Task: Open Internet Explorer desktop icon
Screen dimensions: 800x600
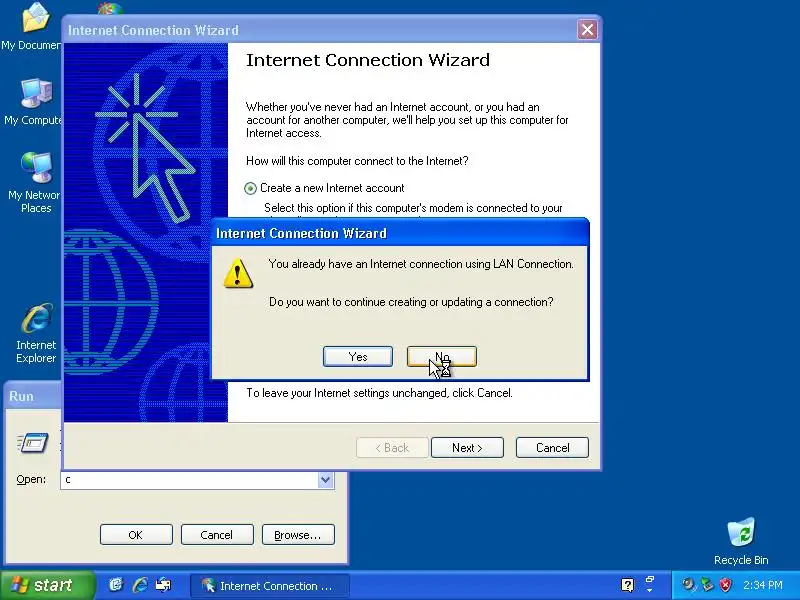Action: pyautogui.click(x=36, y=333)
